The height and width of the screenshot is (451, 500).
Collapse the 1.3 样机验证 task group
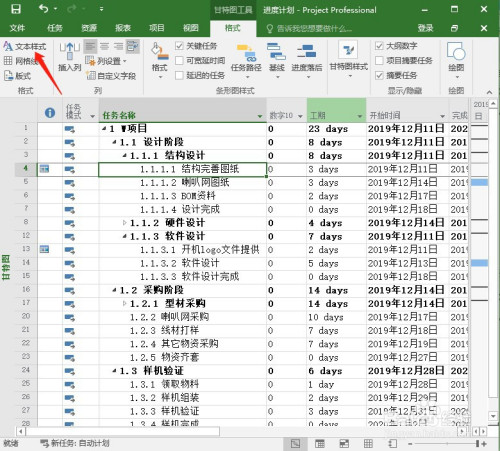click(114, 371)
